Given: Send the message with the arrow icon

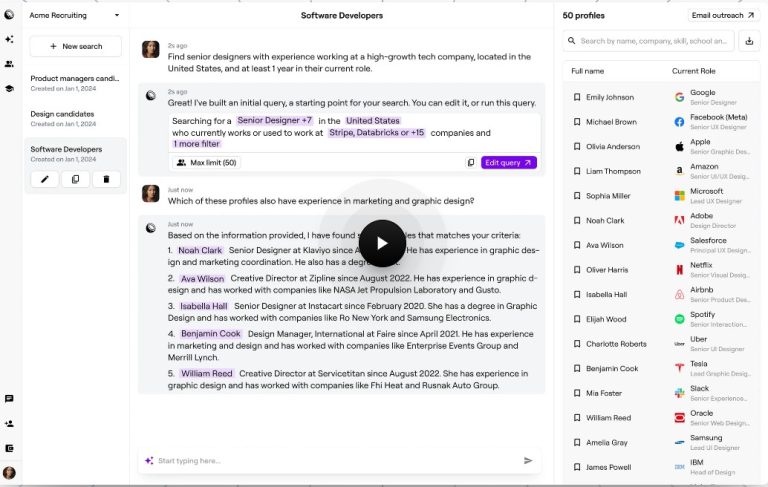Looking at the screenshot, I should coord(528,461).
